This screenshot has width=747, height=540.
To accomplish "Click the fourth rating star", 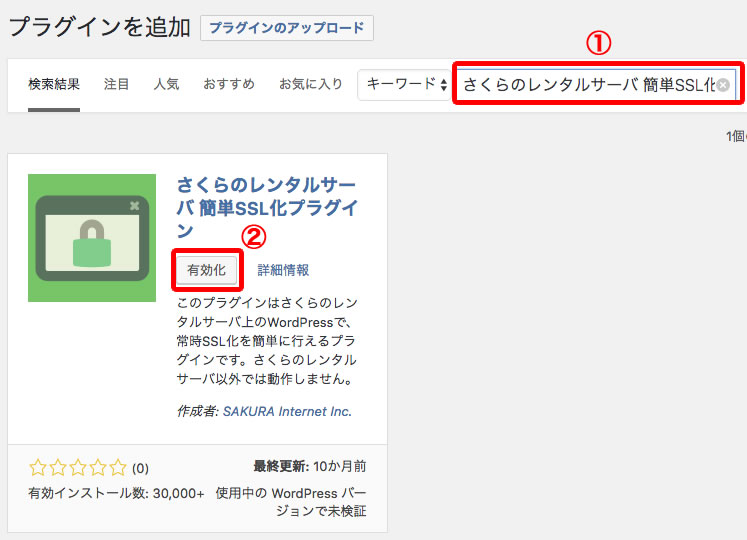I will [x=98, y=467].
